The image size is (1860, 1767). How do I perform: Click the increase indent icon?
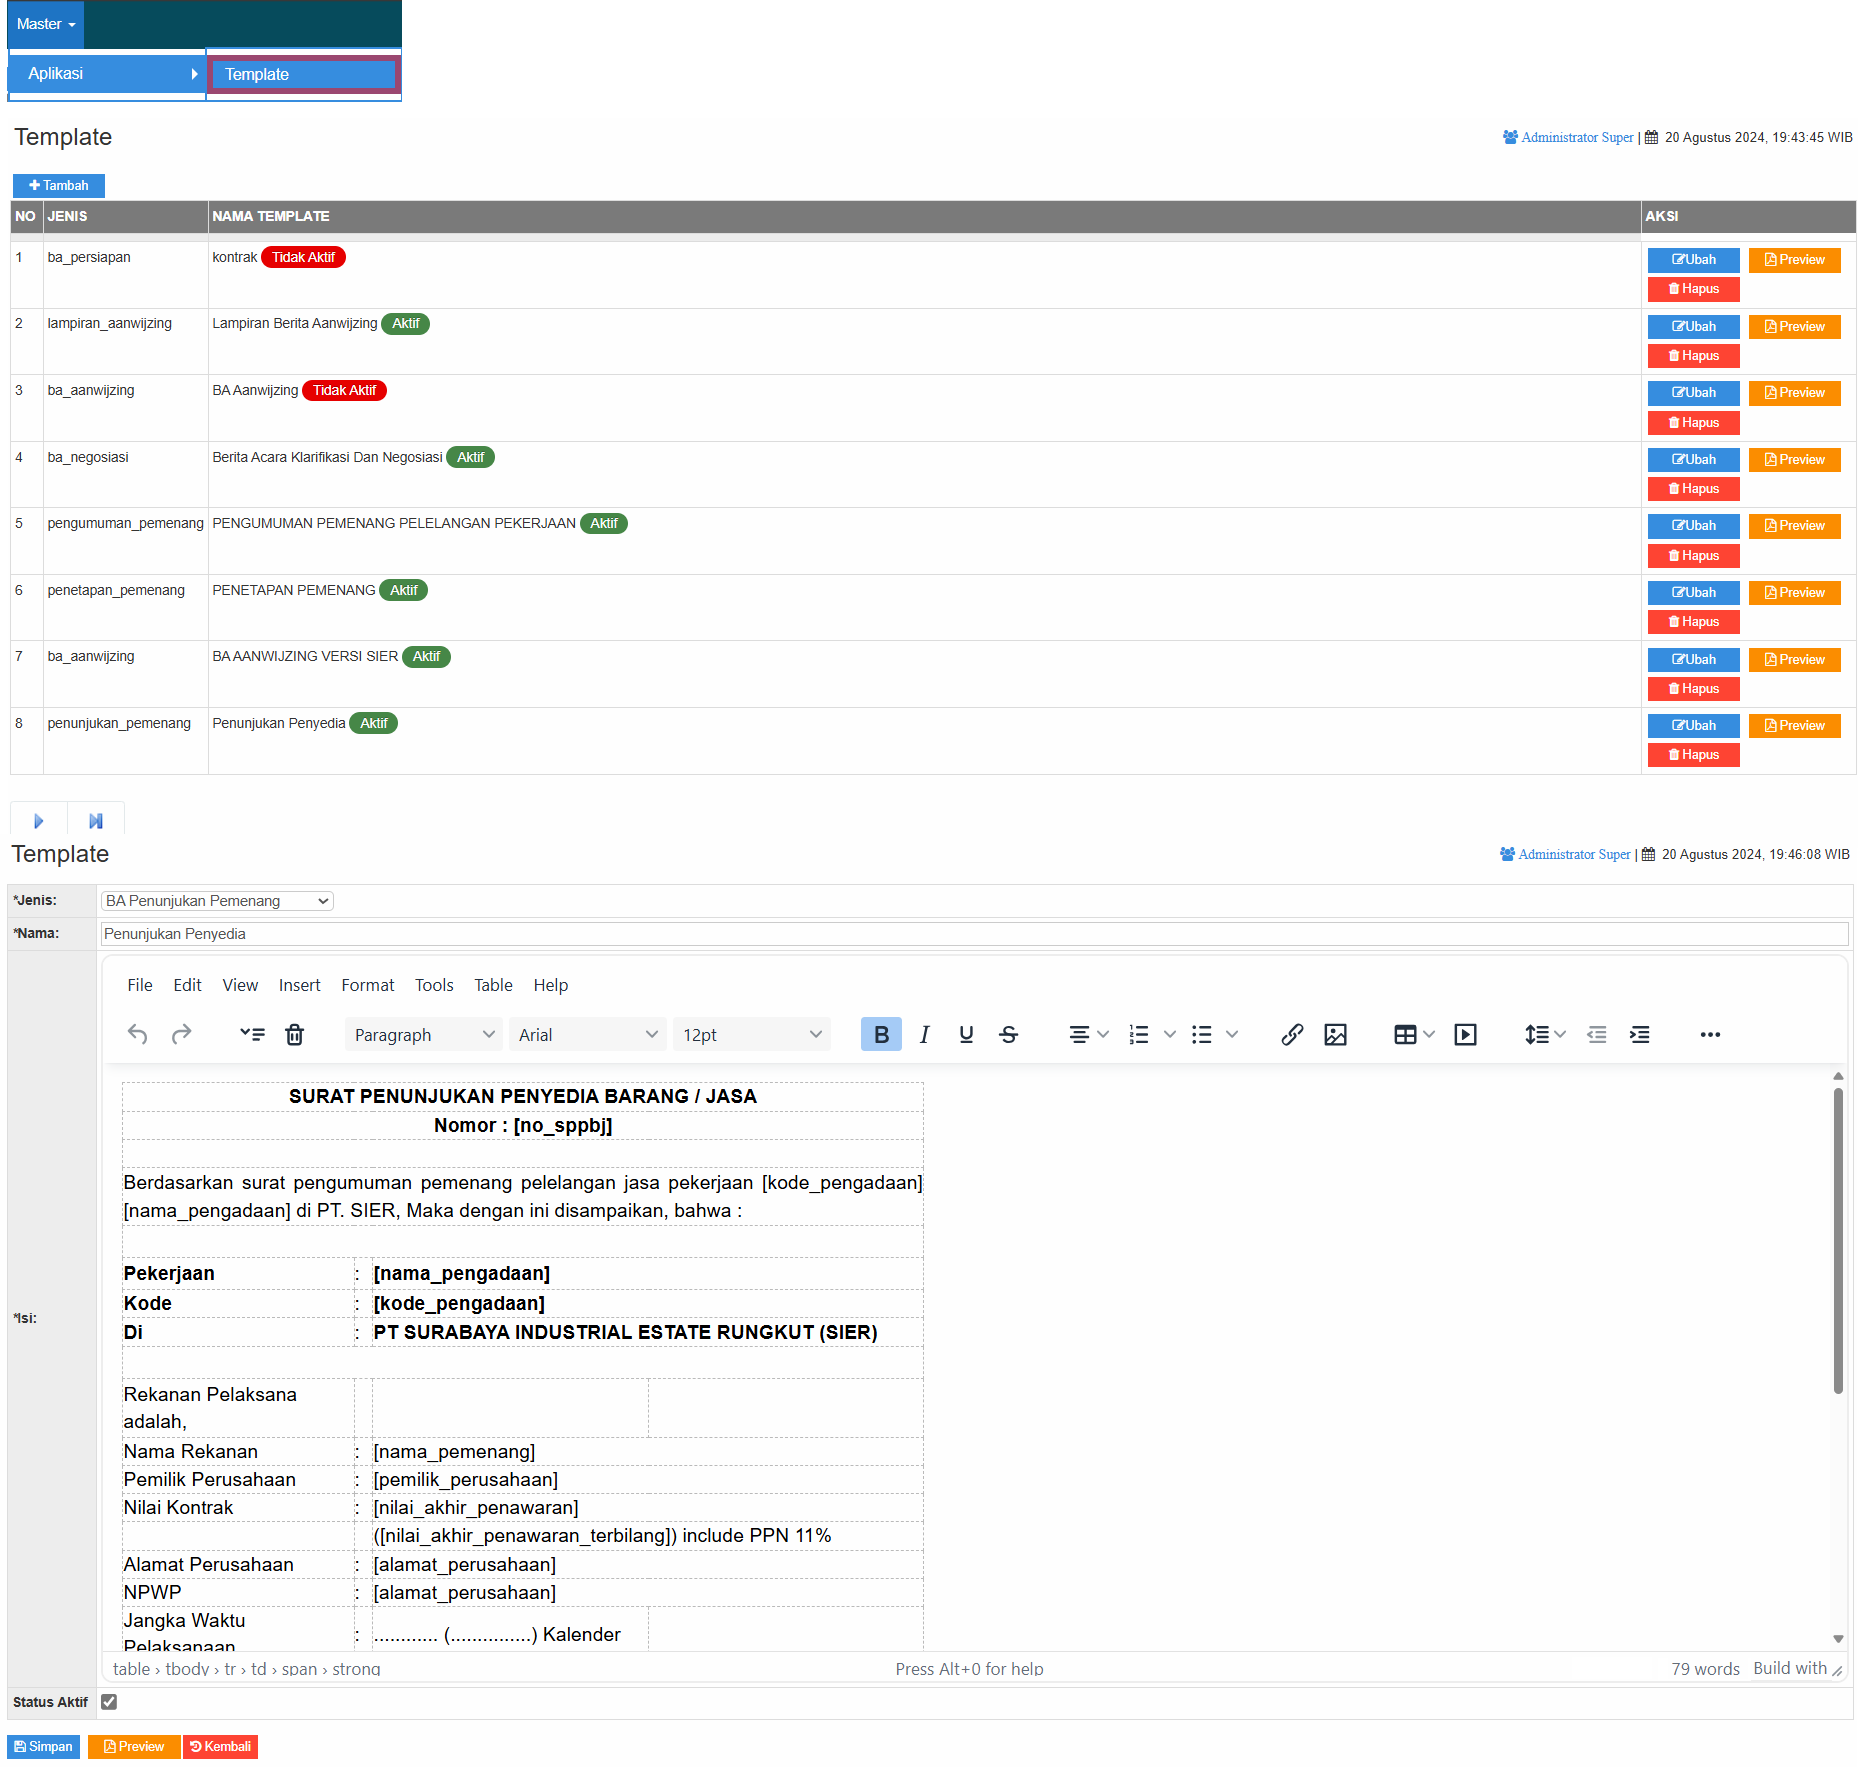1639,1034
